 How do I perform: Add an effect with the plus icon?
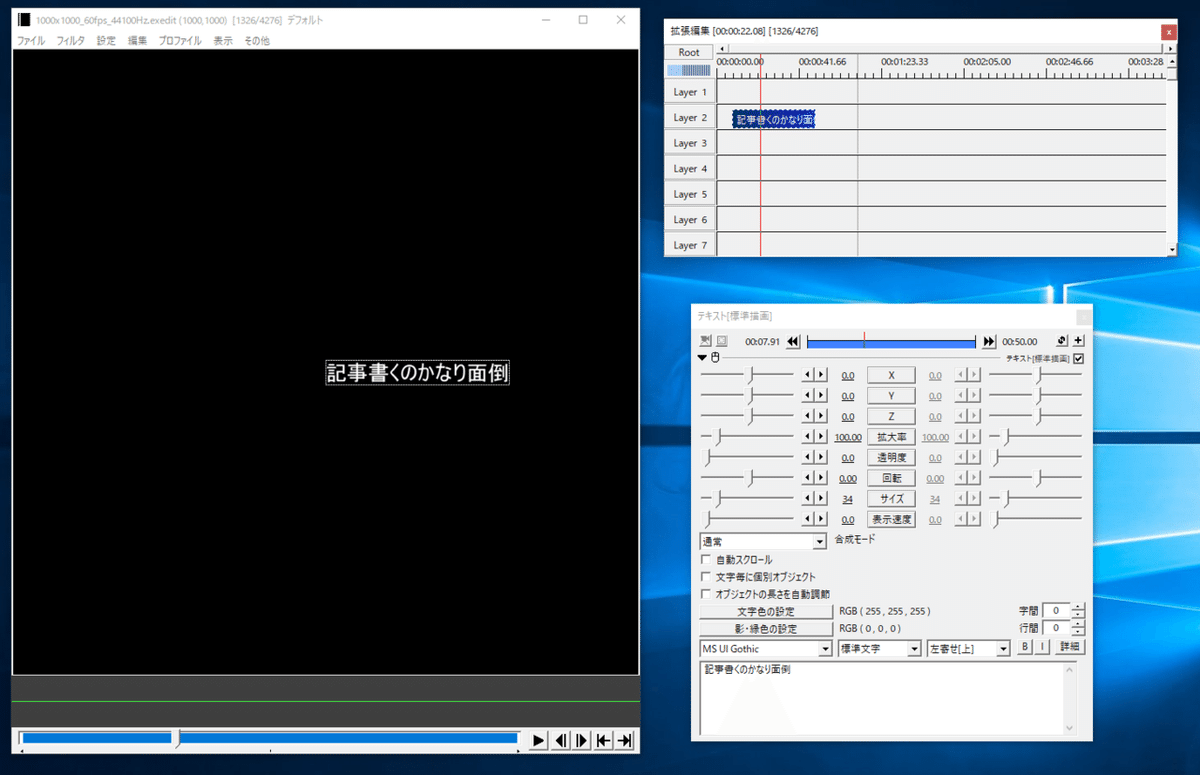[1078, 341]
